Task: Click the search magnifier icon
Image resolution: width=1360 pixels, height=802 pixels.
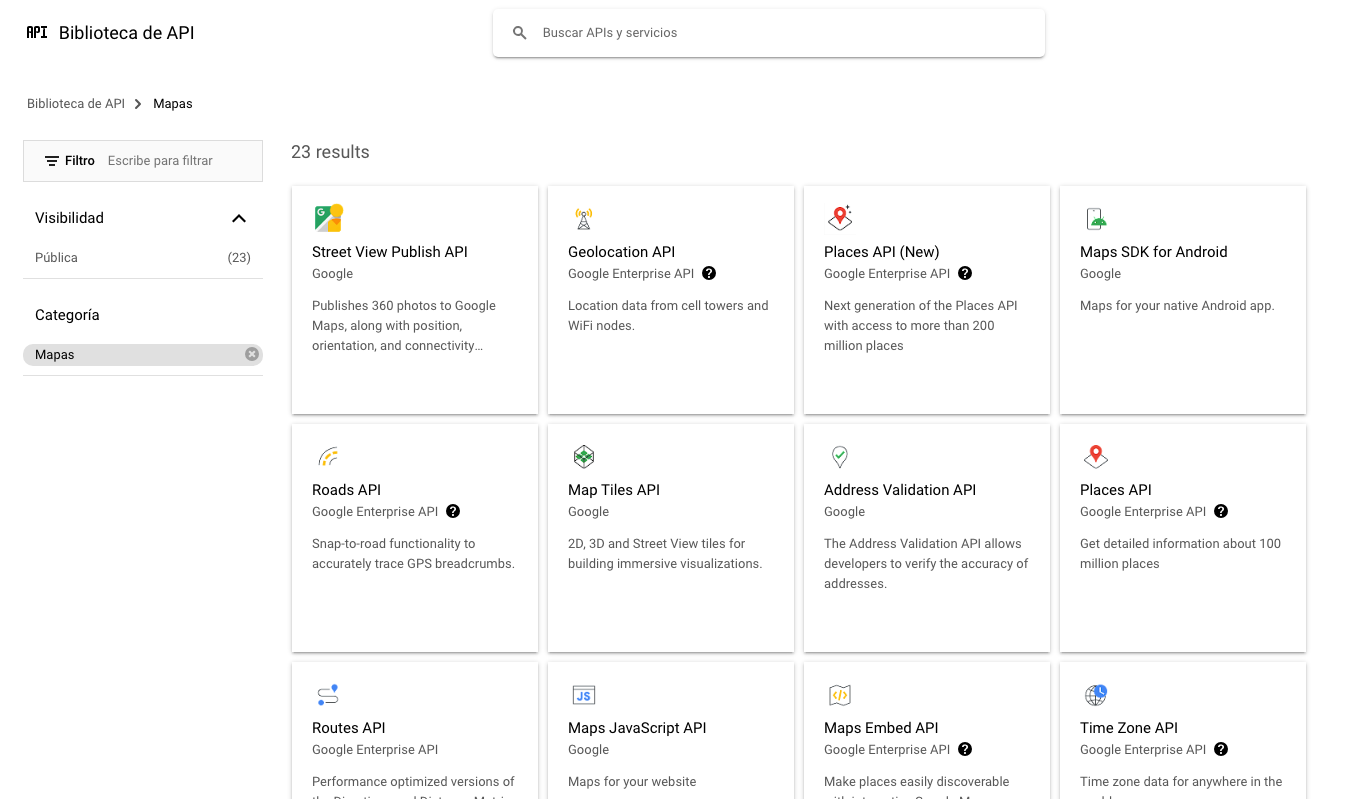Action: coord(520,33)
